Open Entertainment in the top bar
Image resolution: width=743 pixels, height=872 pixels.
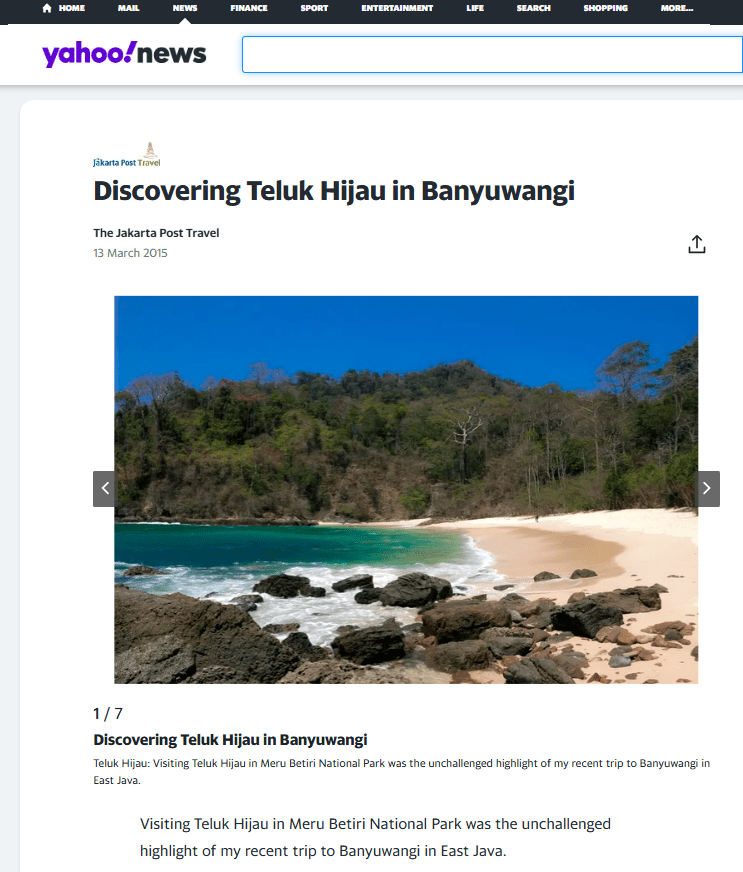(397, 8)
